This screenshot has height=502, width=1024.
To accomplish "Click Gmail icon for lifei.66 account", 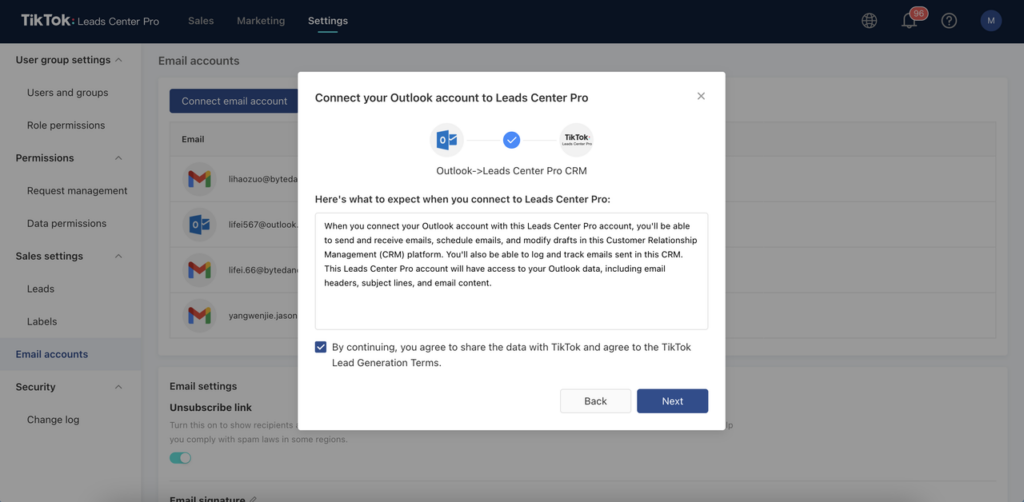I will [199, 270].
